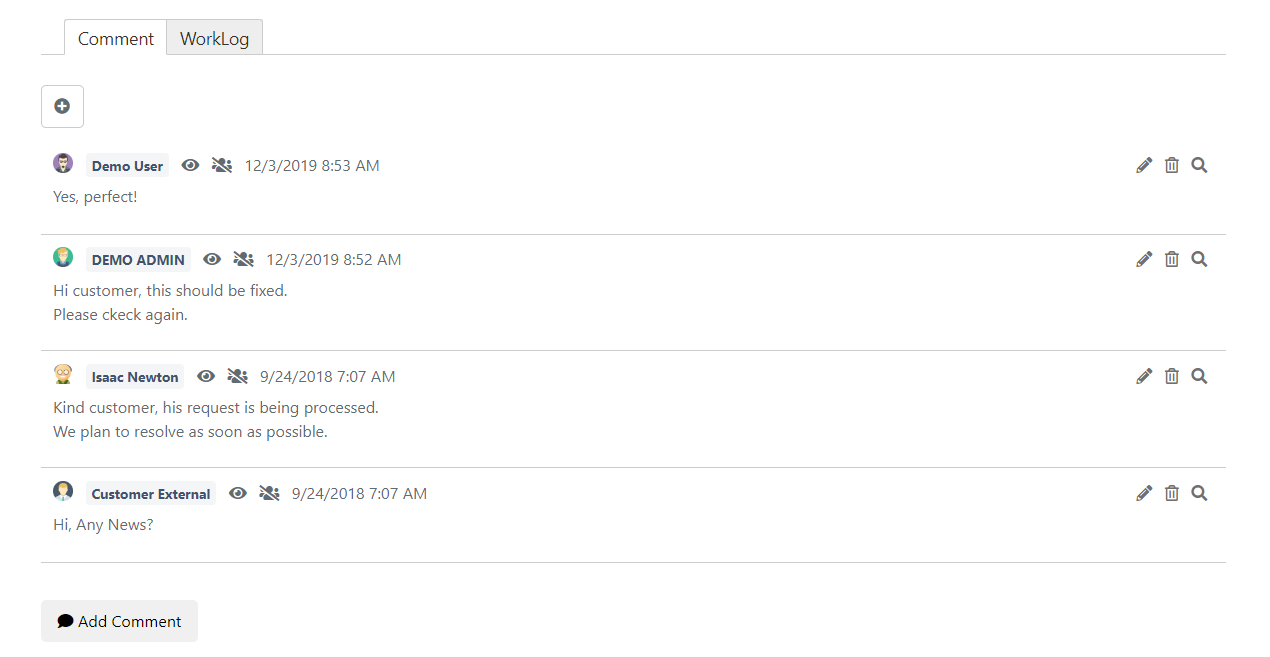Open magnifier on Demo User's comment
The height and width of the screenshot is (657, 1270).
(1200, 166)
